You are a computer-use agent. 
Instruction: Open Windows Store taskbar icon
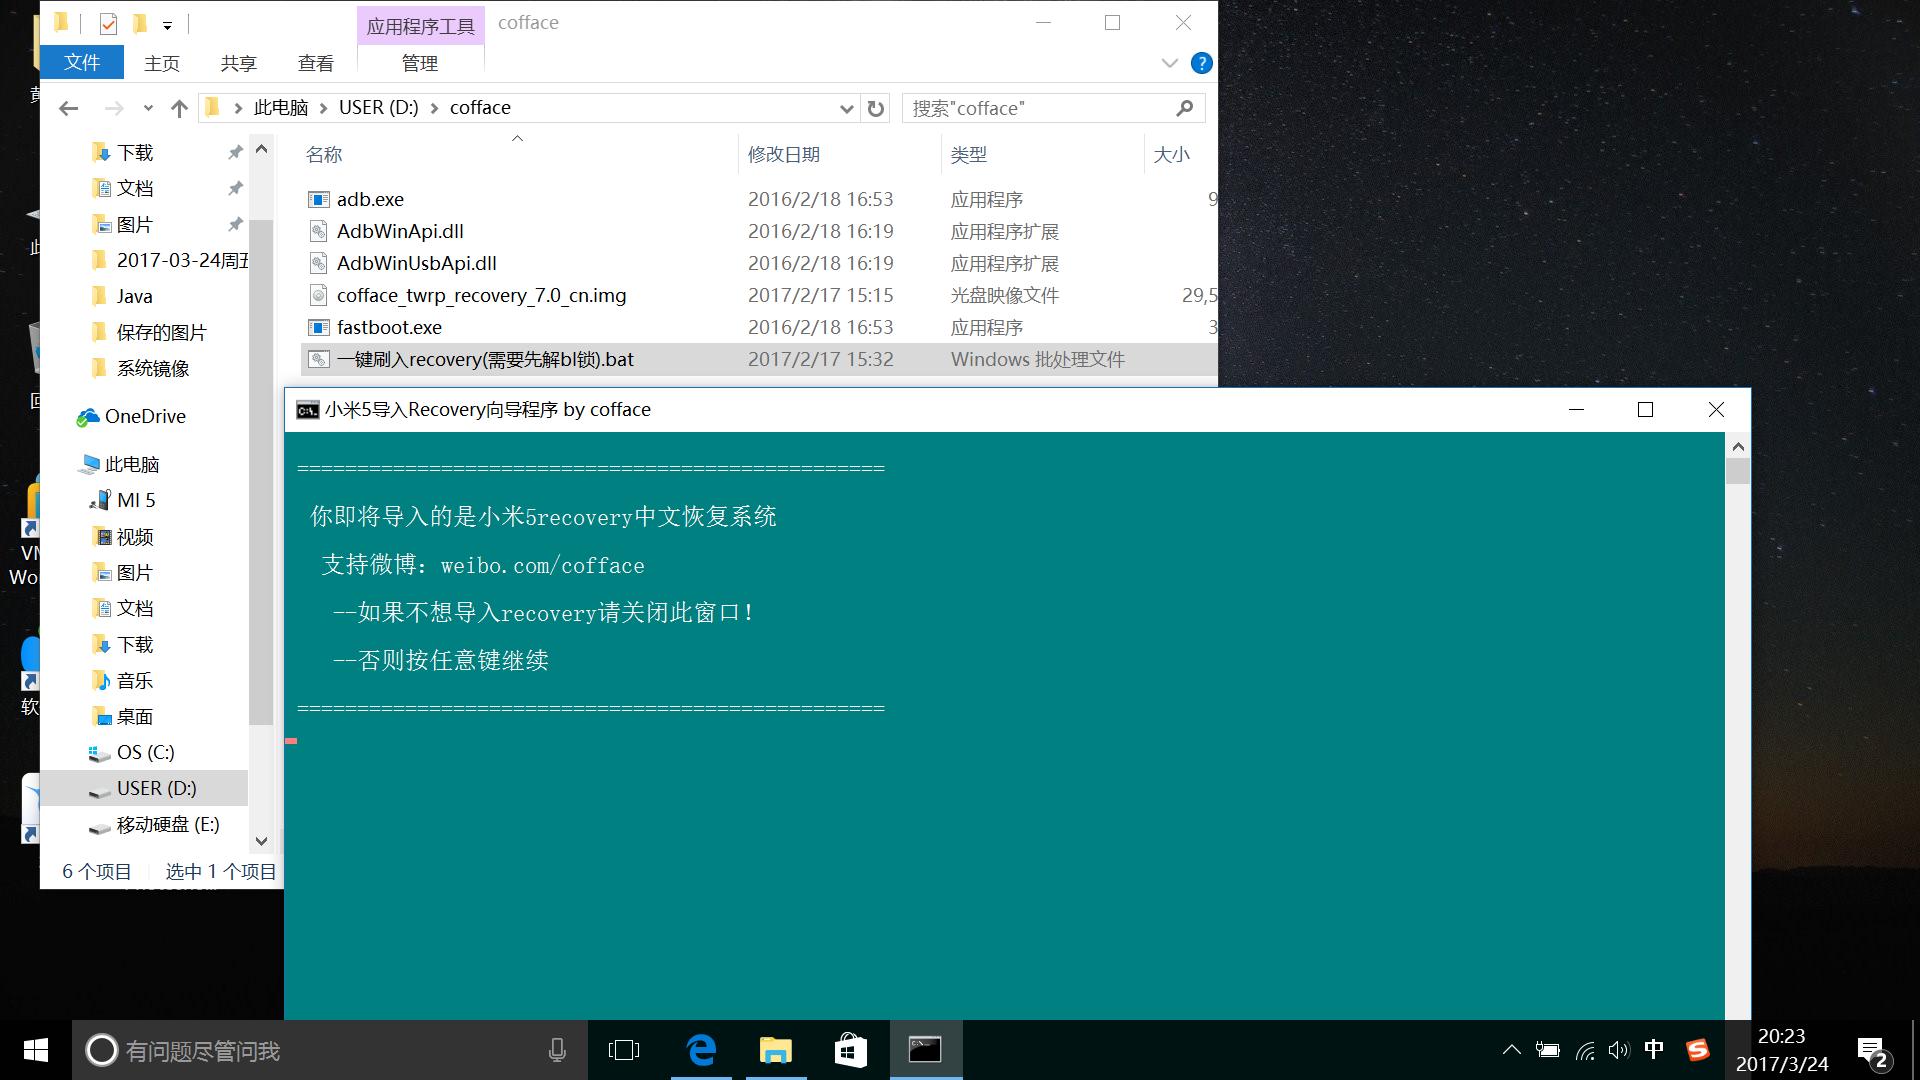[x=850, y=1050]
